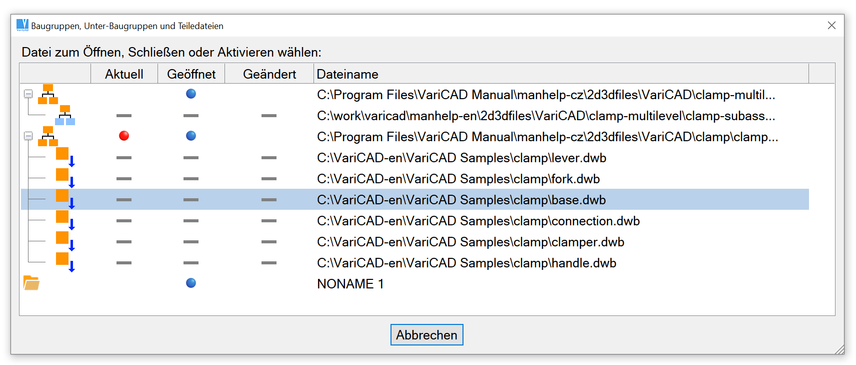
Task: Click the blue Geöffnet dot in first row
Action: click(x=191, y=94)
